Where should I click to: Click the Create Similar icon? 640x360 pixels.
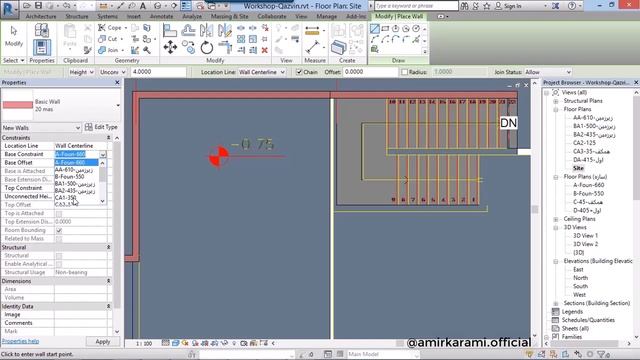click(338, 47)
